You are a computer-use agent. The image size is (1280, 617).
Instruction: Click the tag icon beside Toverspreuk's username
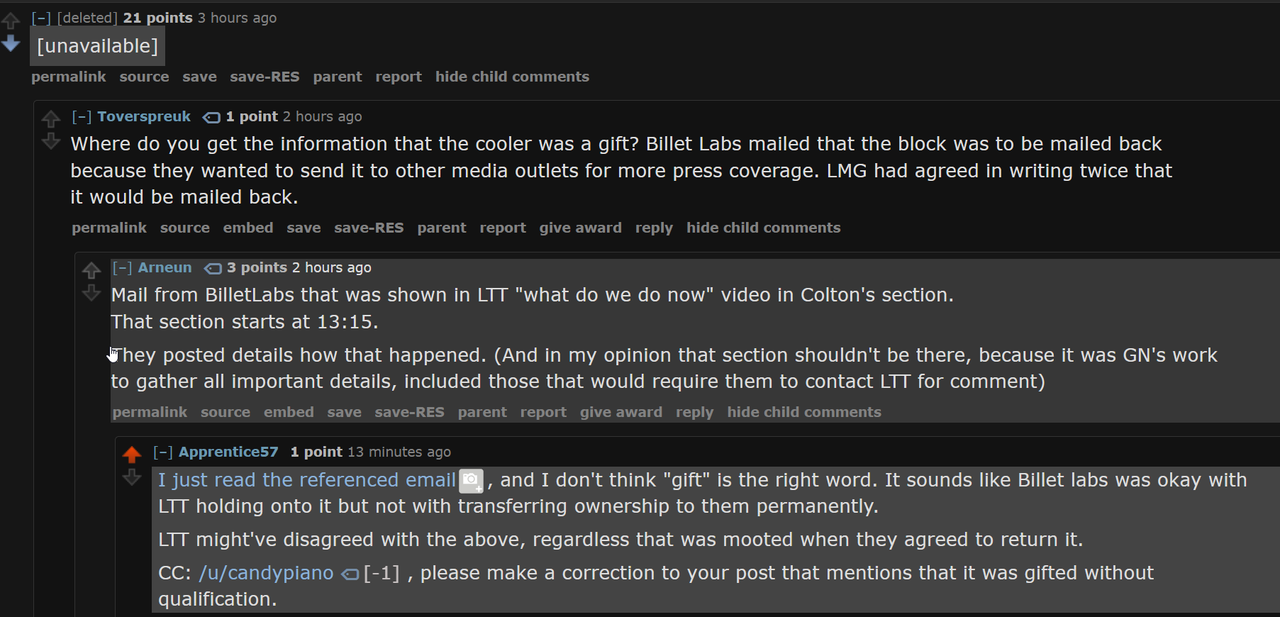211,117
